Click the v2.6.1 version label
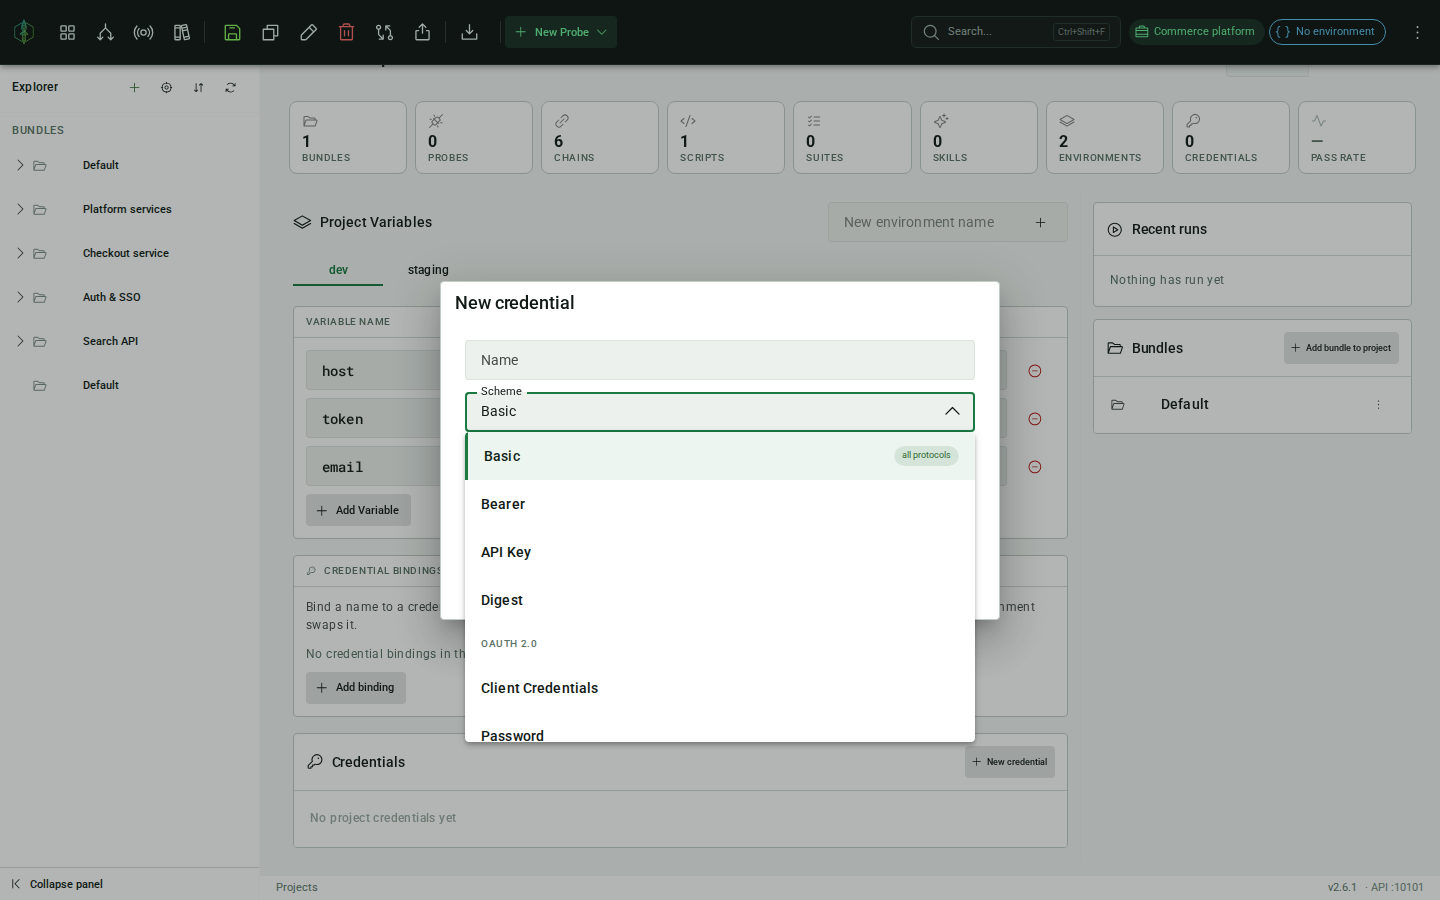Screen dimensions: 1440x900 (x=1342, y=887)
